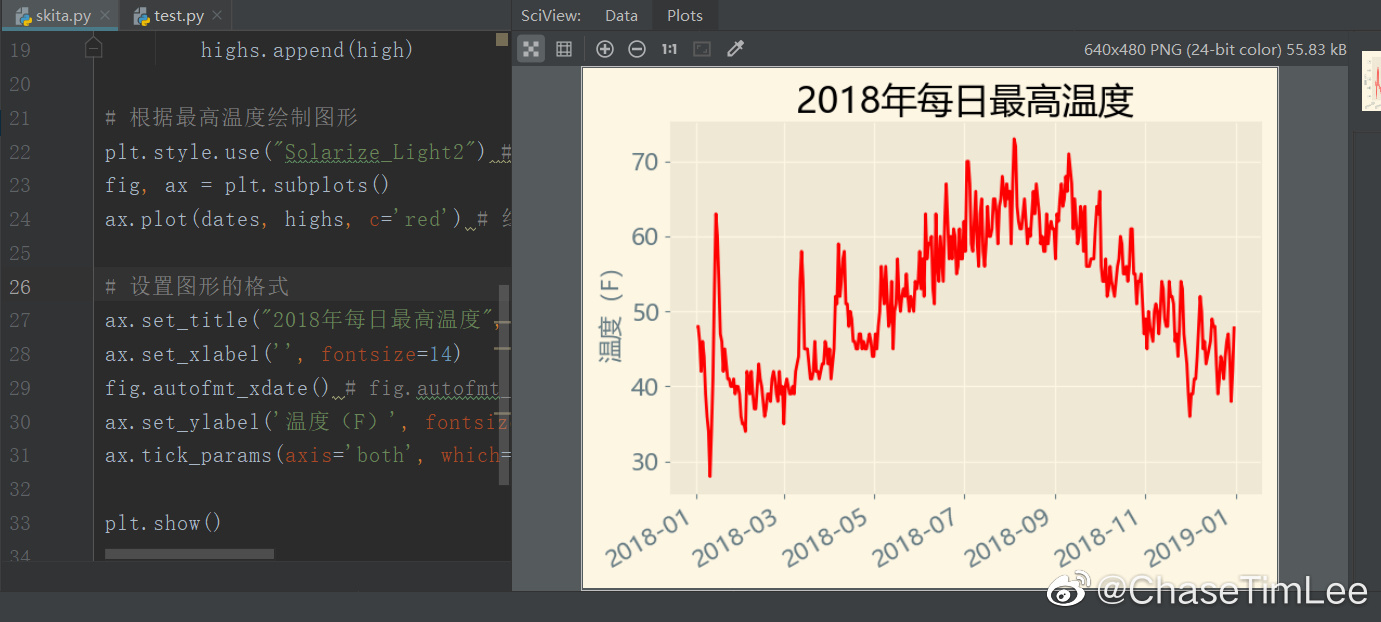The height and width of the screenshot is (622, 1381).
Task: Click the fig, ax = plt.subplots() line
Action: (247, 185)
